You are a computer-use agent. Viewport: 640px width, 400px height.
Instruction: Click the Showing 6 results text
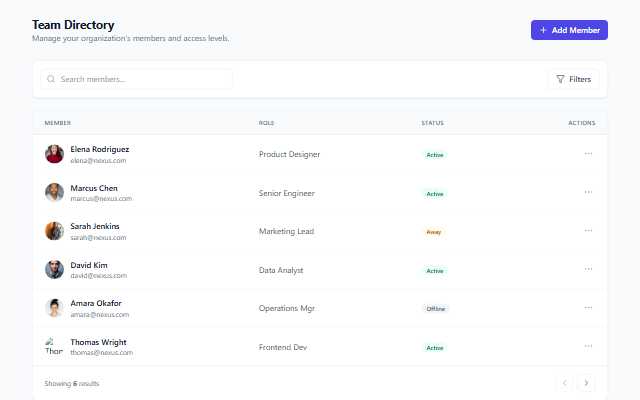72,383
